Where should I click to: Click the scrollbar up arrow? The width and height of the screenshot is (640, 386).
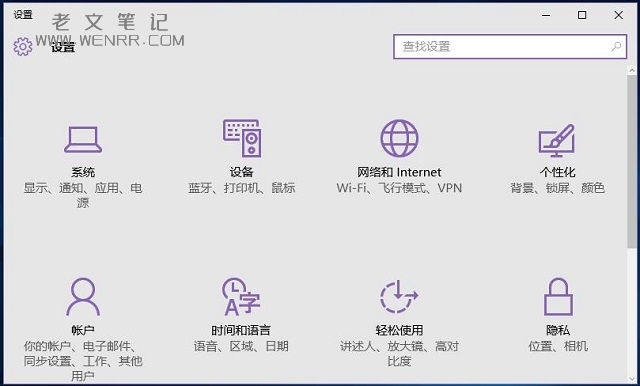(x=632, y=70)
